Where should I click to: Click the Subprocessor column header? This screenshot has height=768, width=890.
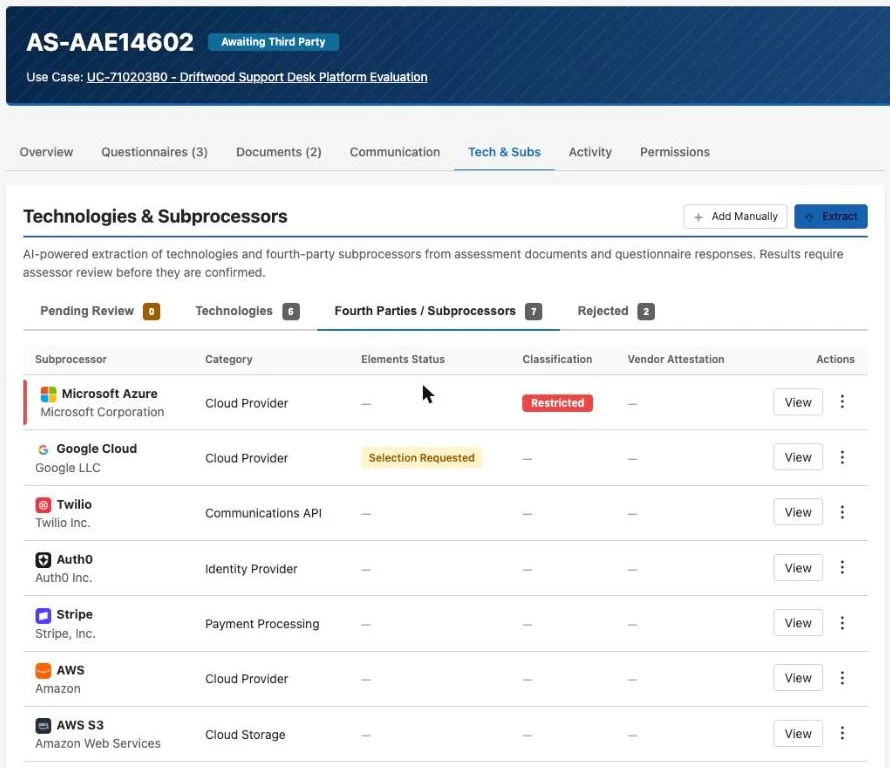[71, 359]
